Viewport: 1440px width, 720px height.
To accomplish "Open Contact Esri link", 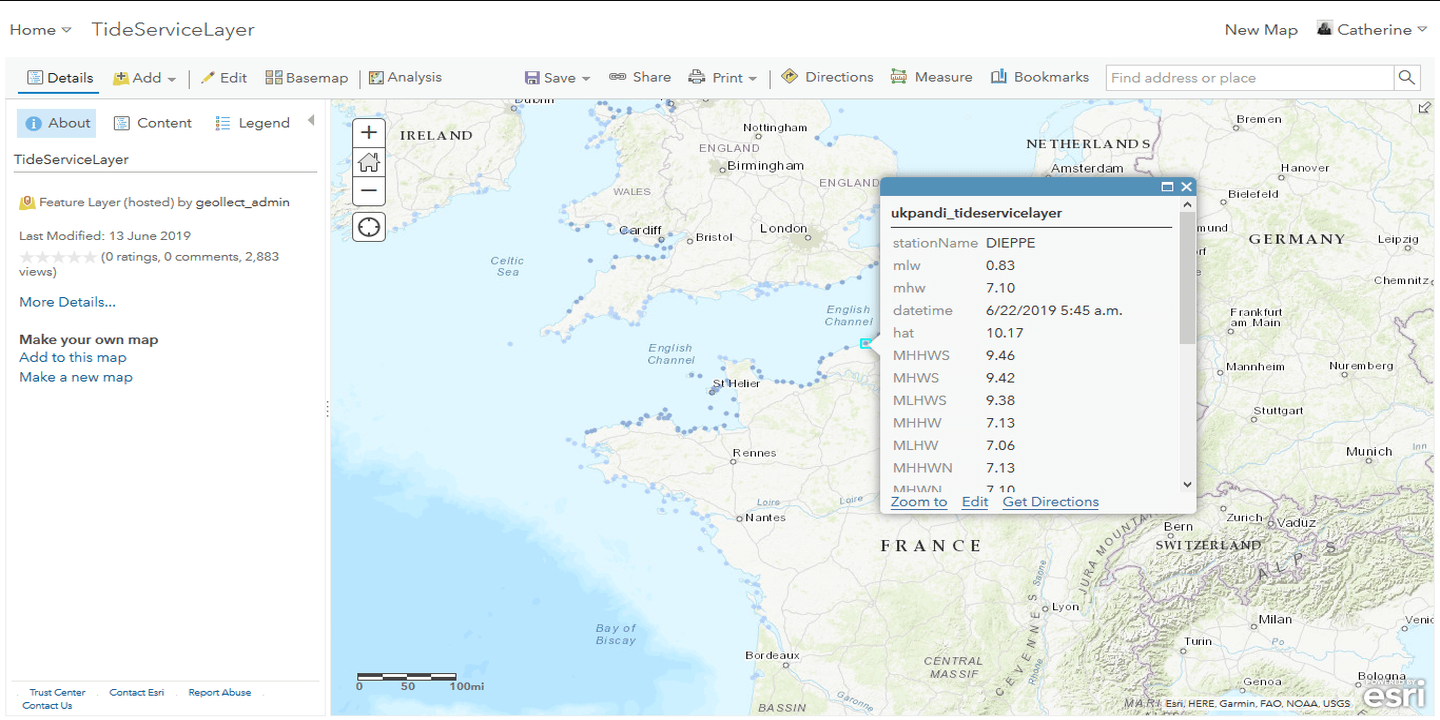I will [x=137, y=693].
